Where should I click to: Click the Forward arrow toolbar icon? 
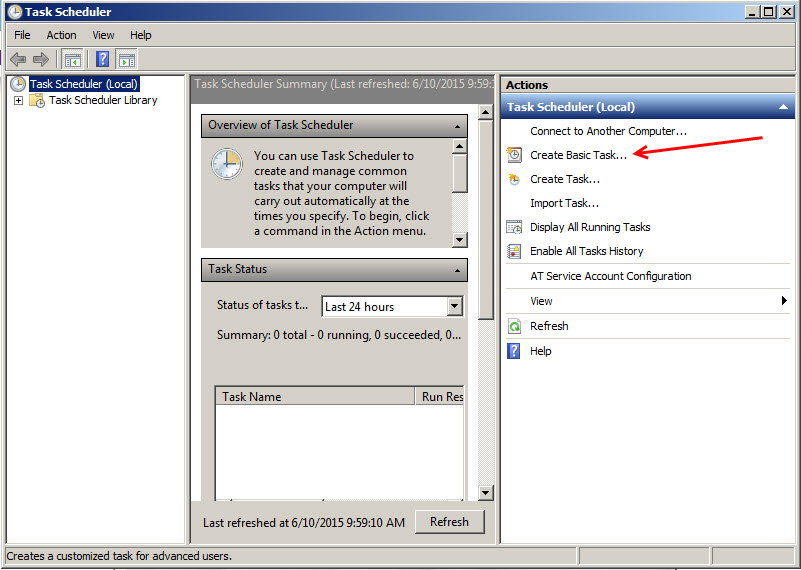click(x=40, y=60)
